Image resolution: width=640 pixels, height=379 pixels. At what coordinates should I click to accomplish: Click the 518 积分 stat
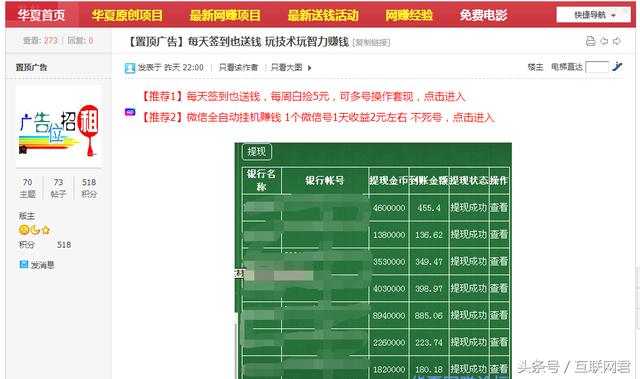tap(89, 188)
